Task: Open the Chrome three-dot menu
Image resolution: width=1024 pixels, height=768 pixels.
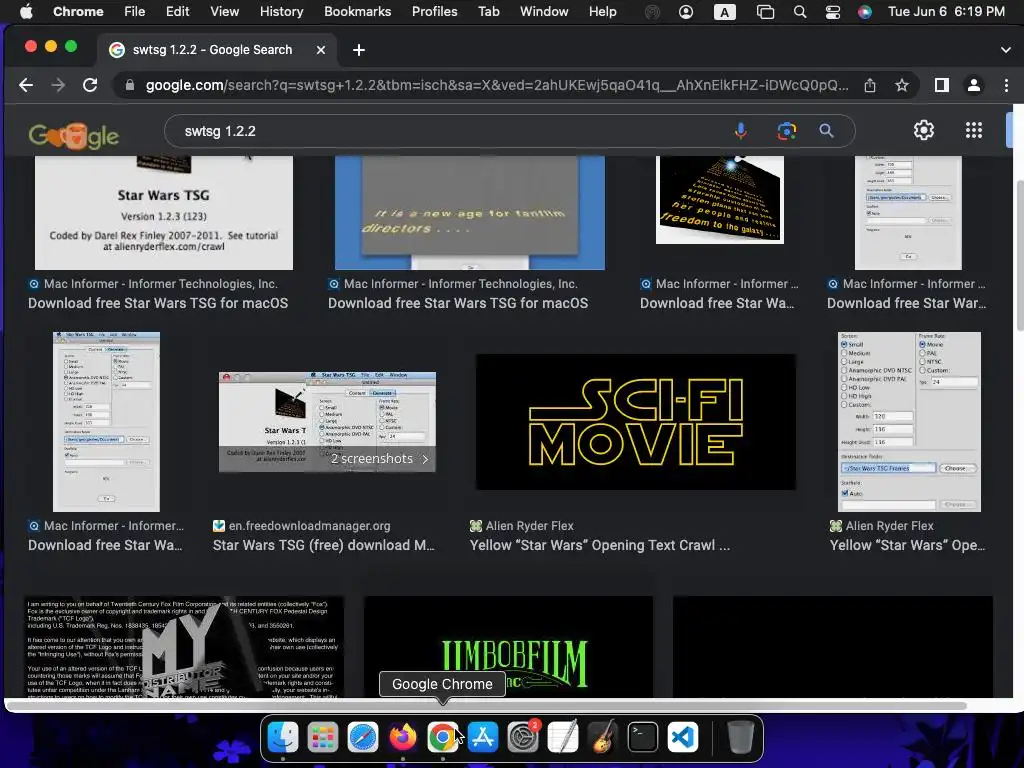Action: [x=1006, y=85]
